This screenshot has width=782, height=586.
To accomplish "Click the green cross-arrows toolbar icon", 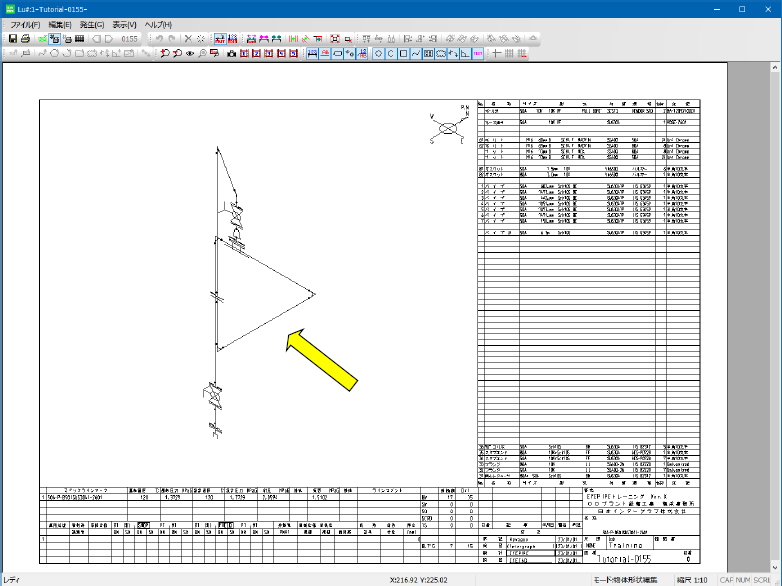I will click(x=42, y=38).
